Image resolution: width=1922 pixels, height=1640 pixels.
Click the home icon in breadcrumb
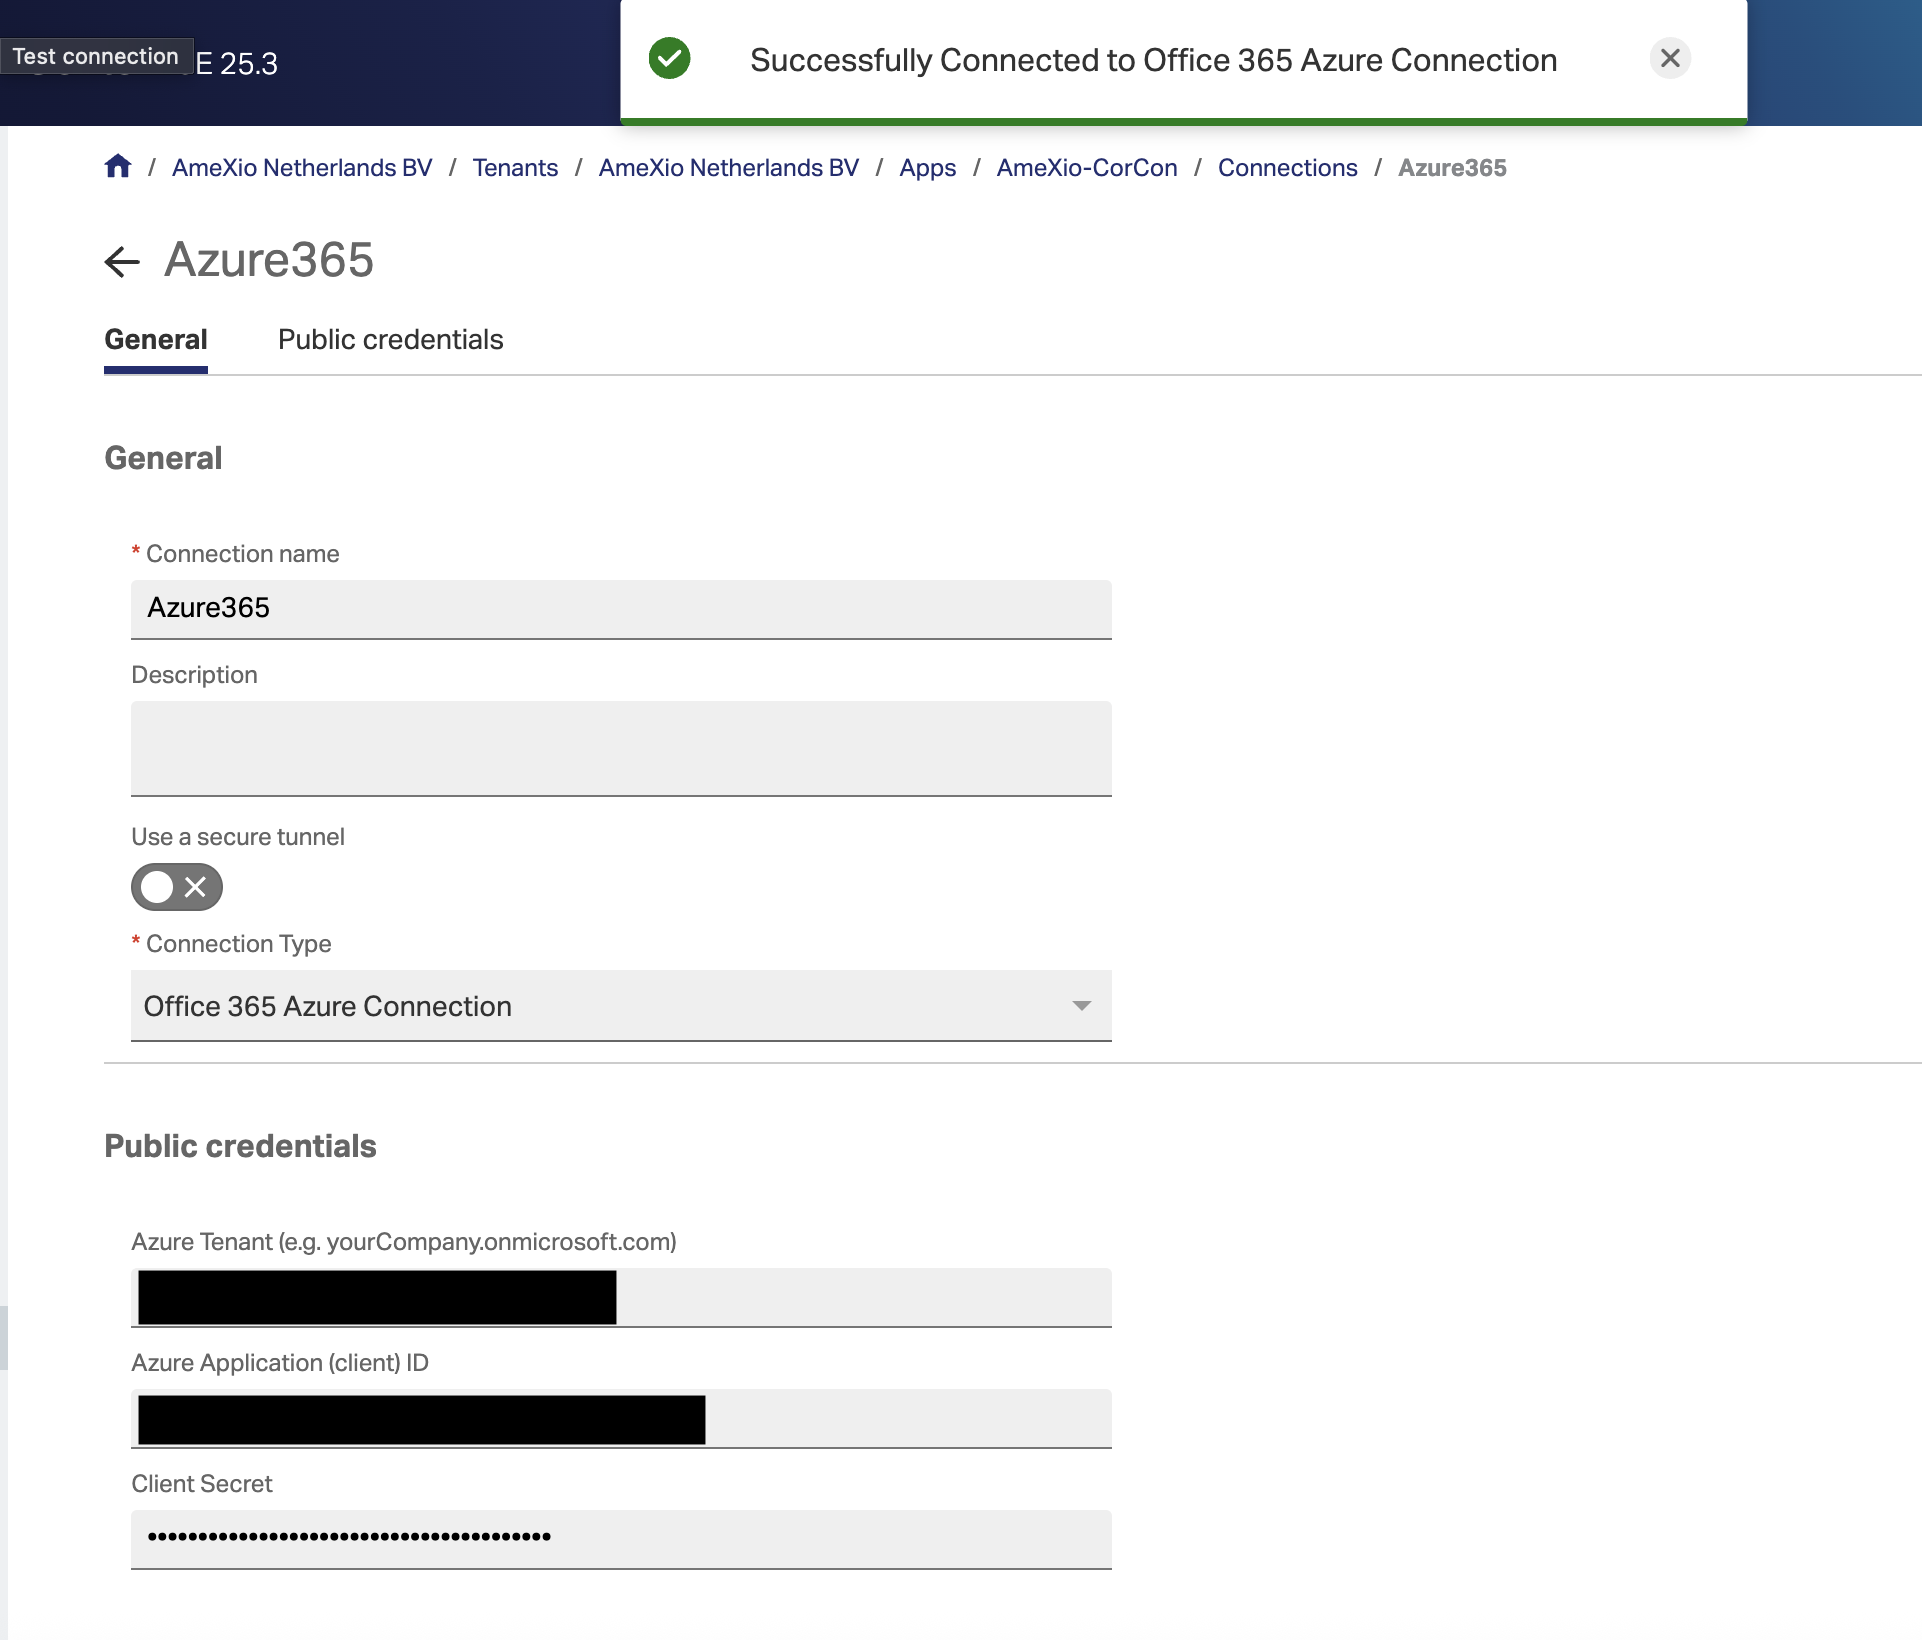pos(118,166)
